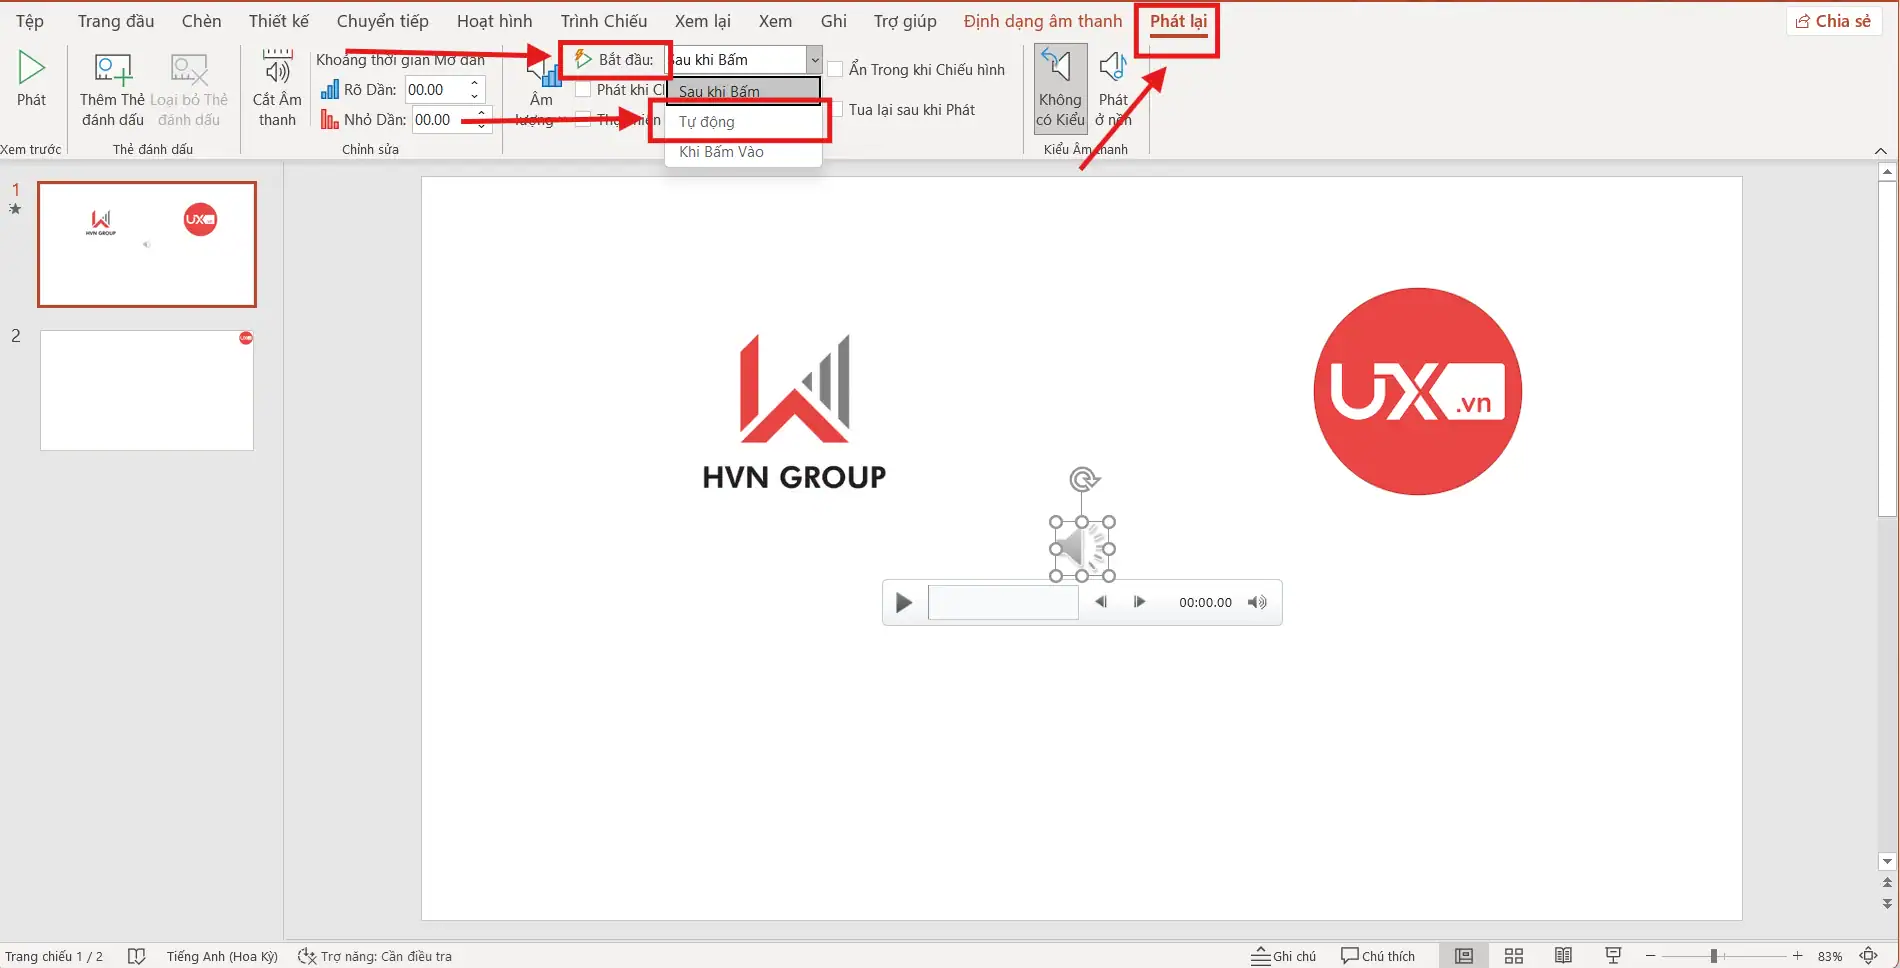Switch to slide sorter view icon

pos(1514,956)
